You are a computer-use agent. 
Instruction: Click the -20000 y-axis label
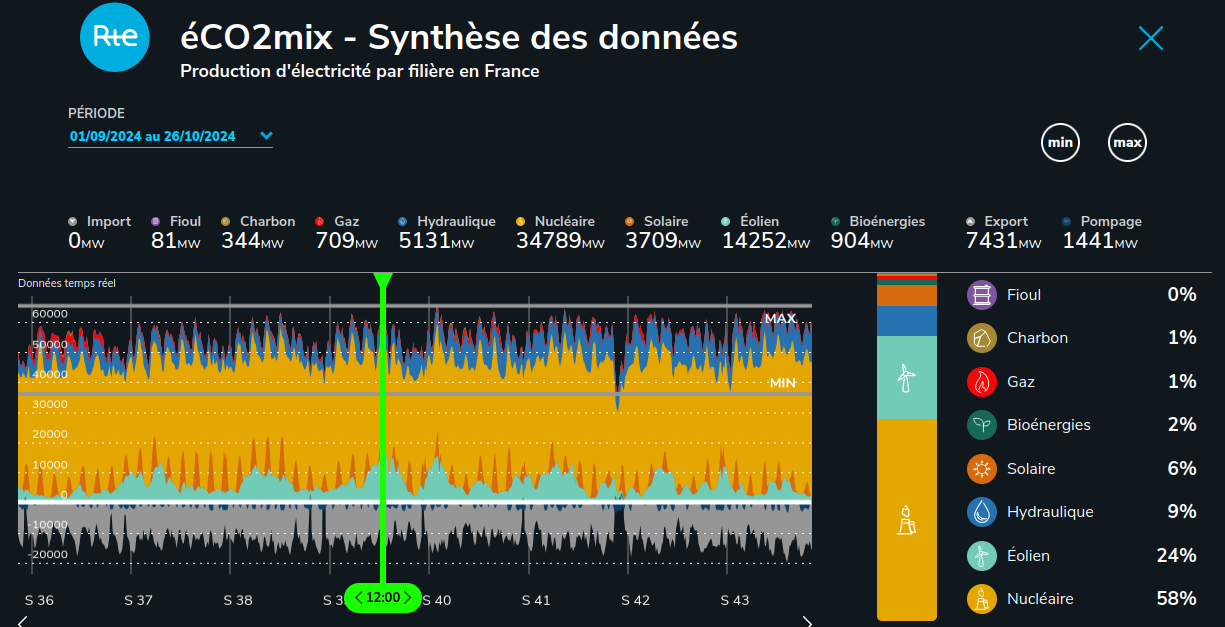click(47, 554)
